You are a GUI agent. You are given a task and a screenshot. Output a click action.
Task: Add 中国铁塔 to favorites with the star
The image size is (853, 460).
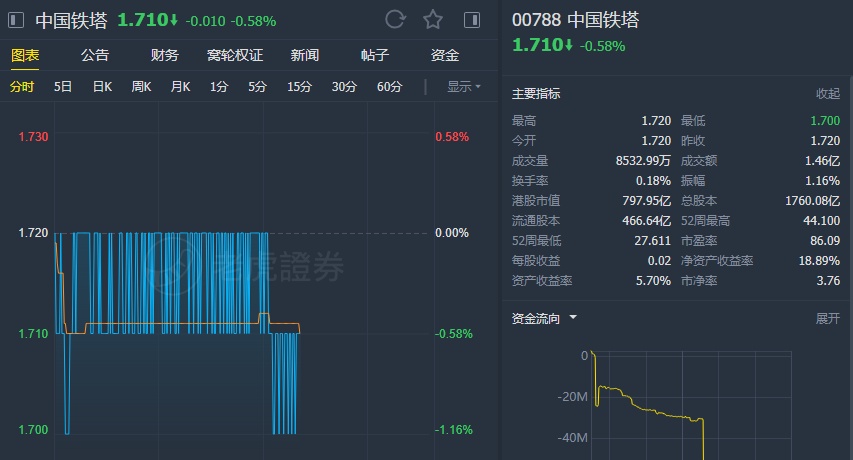click(433, 20)
